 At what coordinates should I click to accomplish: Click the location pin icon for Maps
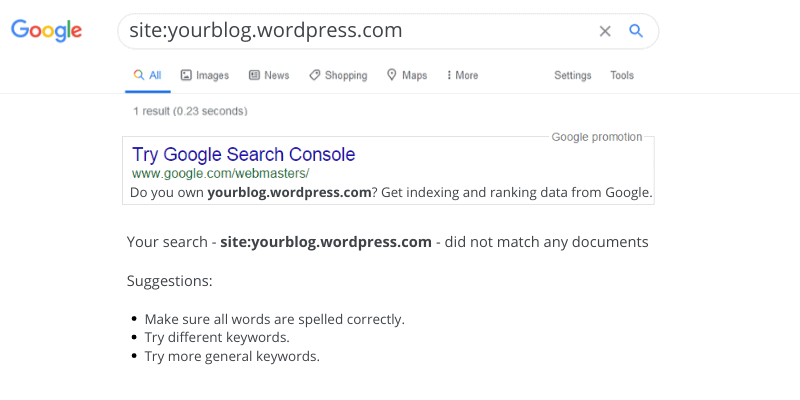pos(392,75)
